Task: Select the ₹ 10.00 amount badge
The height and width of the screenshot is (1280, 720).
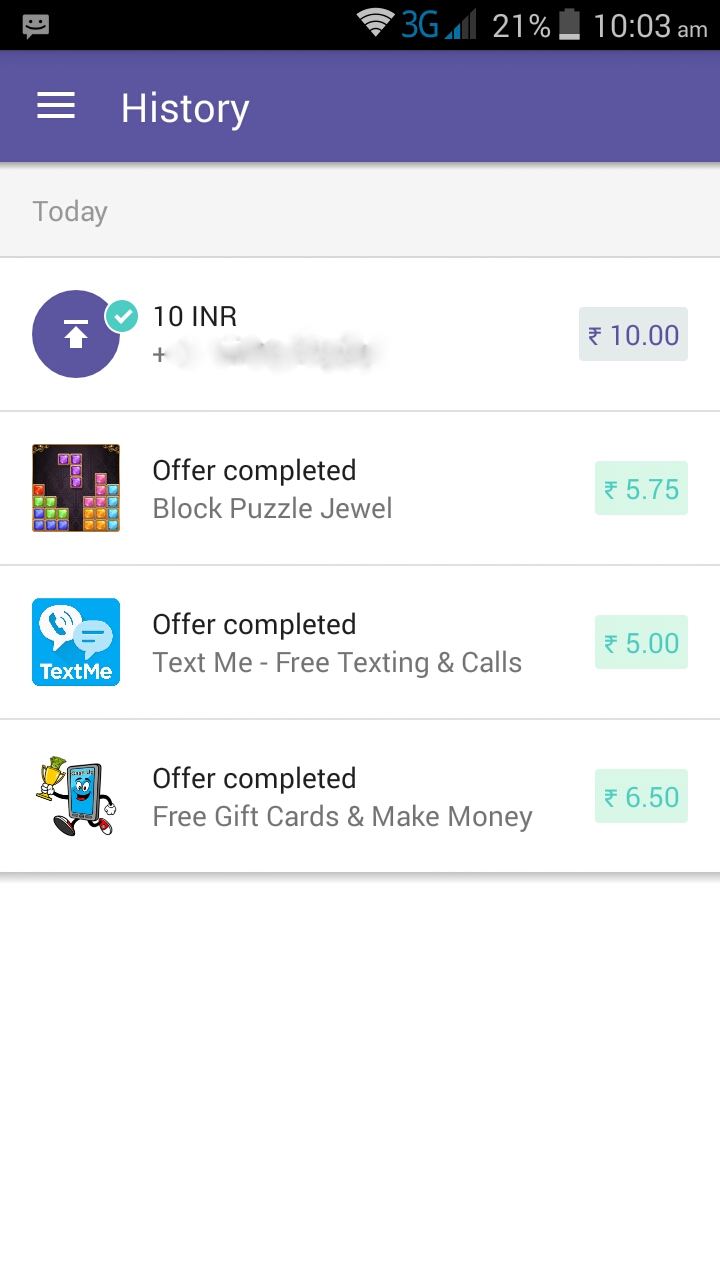Action: click(633, 334)
